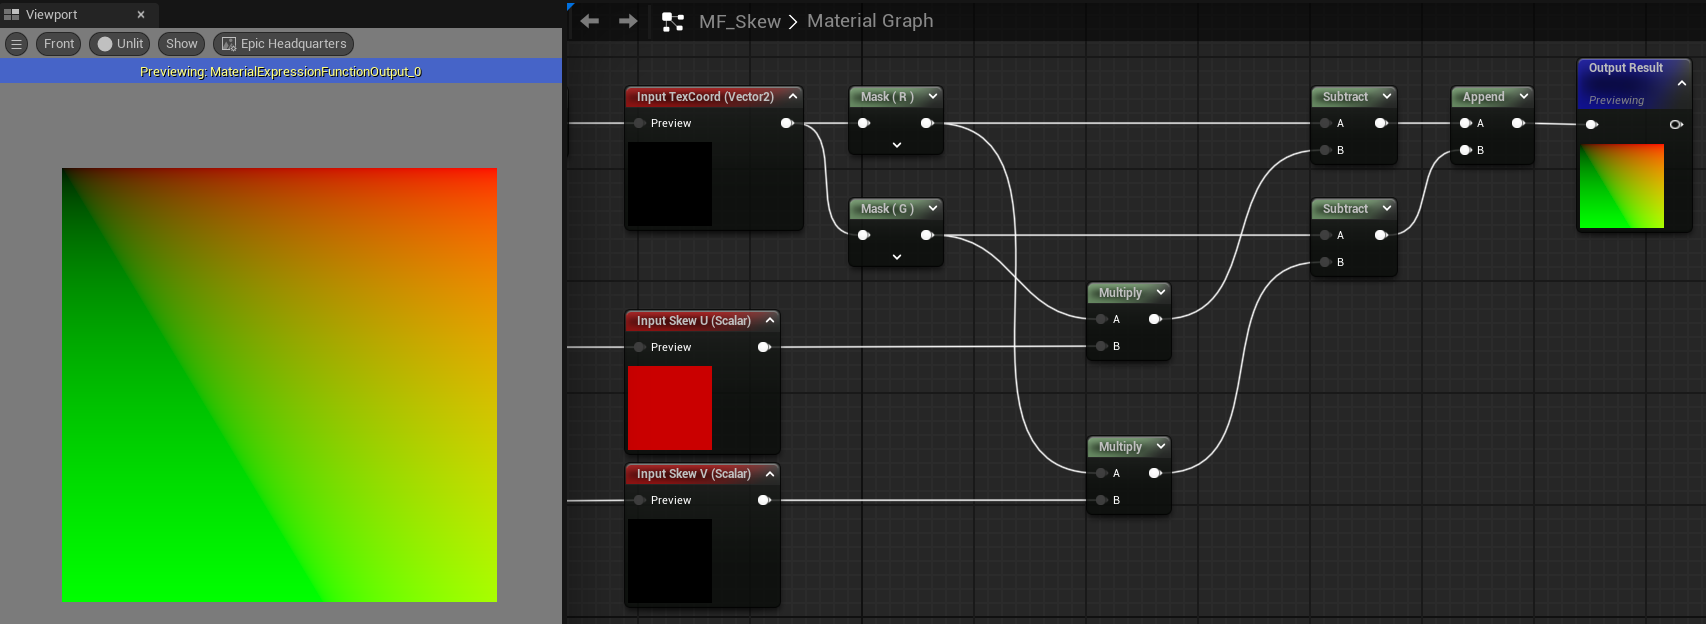Click the back navigation arrow
The image size is (1706, 624).
[x=589, y=21]
